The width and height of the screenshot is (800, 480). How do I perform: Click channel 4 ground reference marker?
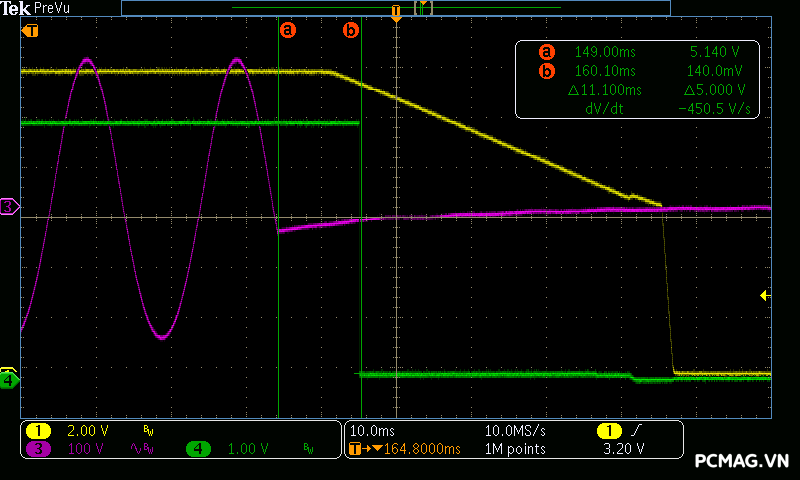pyautogui.click(x=9, y=380)
